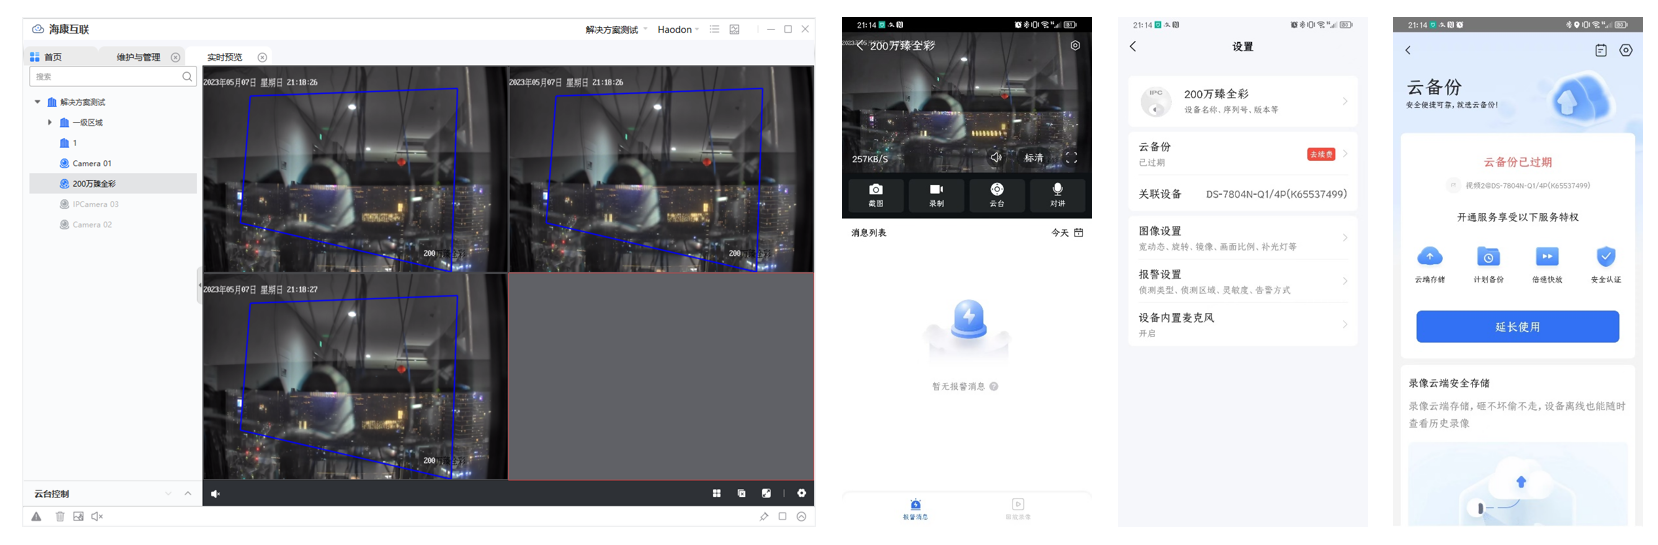
Task: Expand the 一级区域 tree node
Action: coord(50,122)
